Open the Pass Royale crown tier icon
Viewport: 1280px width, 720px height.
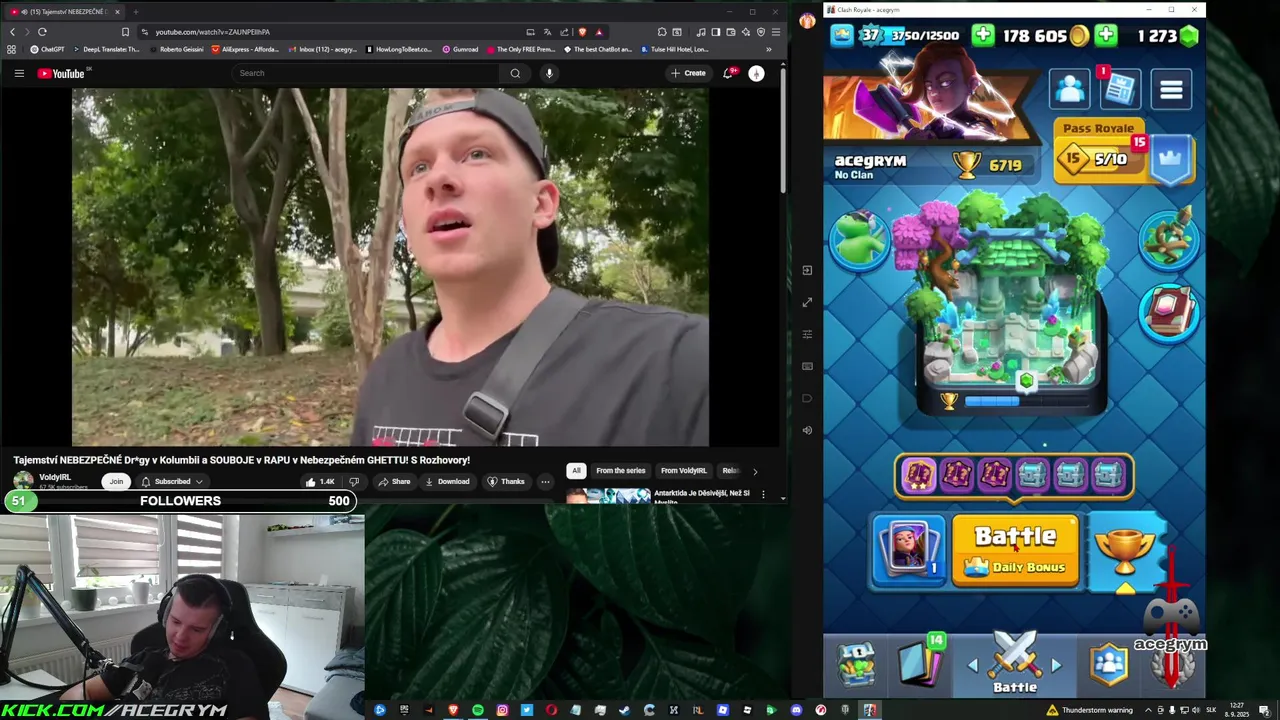tap(1171, 158)
